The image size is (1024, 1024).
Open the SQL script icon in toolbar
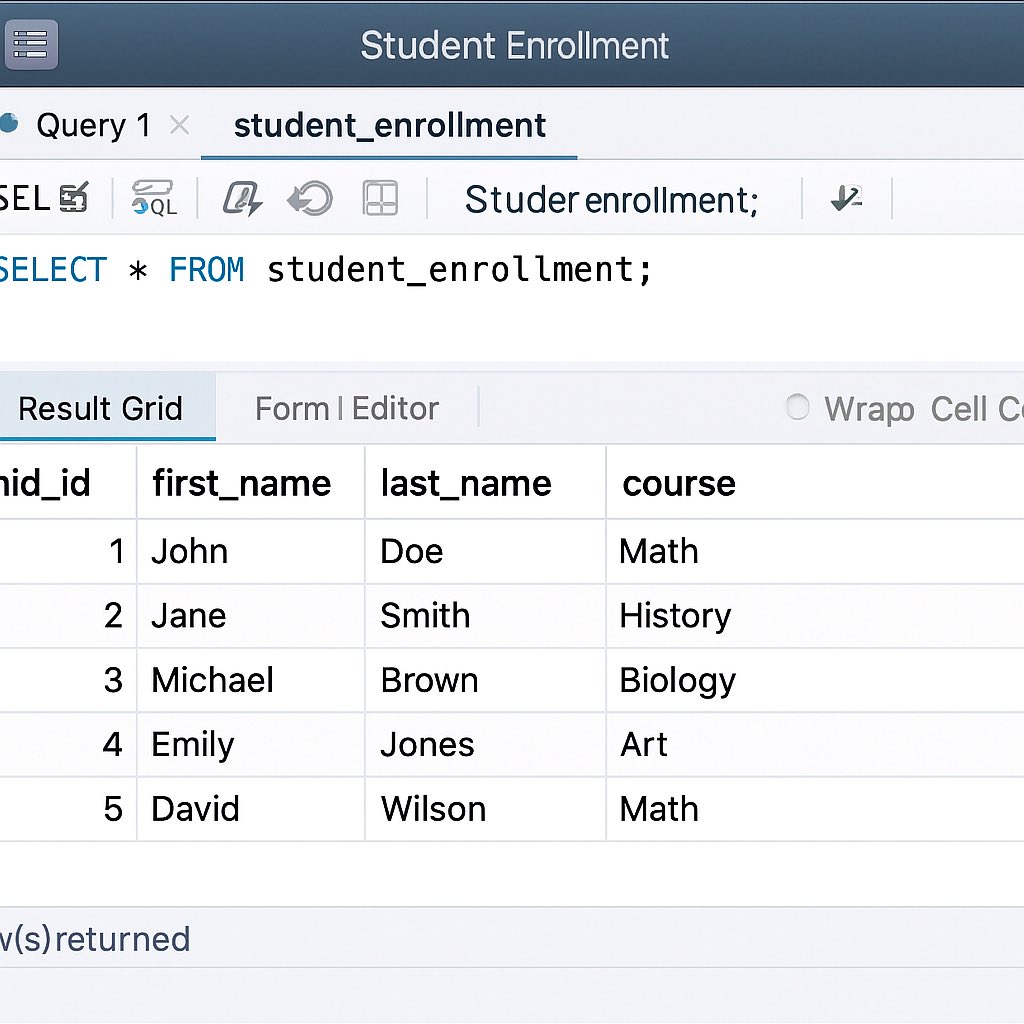tap(154, 199)
